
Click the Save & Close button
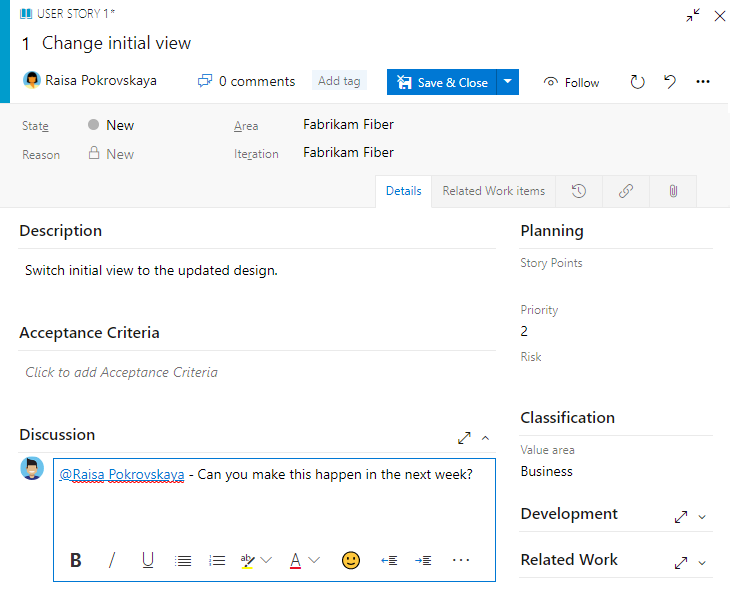[442, 82]
